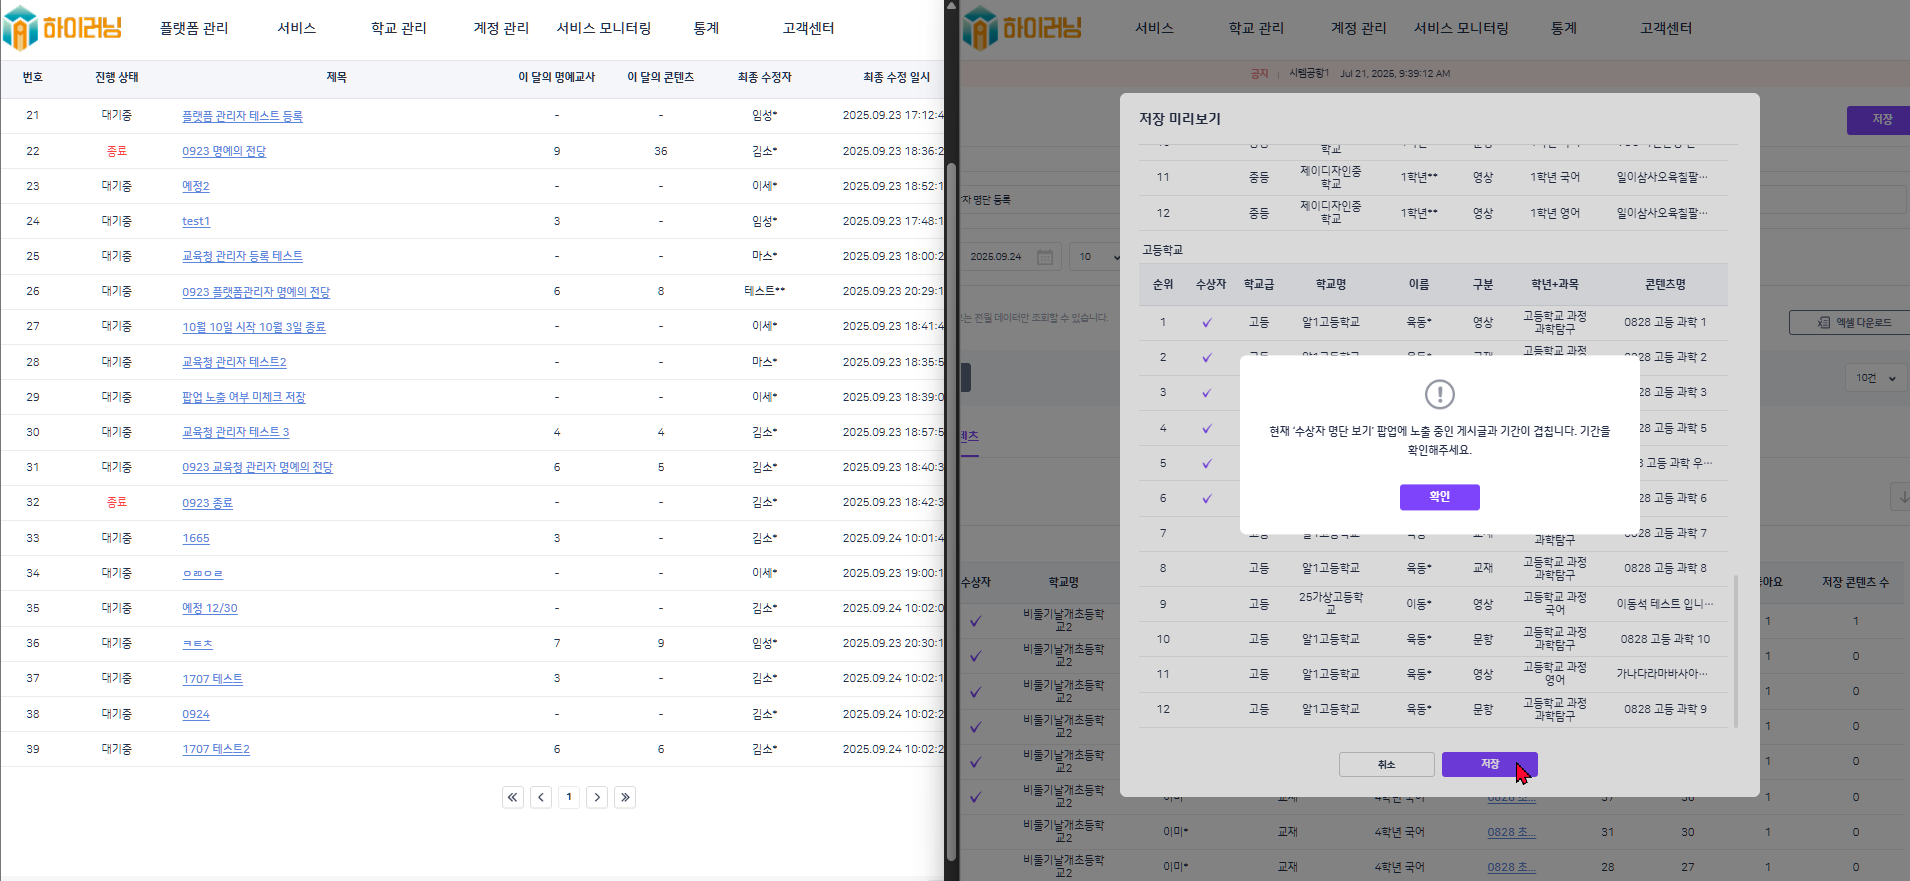Open the '0923 명예의 전당' link
The width and height of the screenshot is (1910, 881).
[x=224, y=151]
